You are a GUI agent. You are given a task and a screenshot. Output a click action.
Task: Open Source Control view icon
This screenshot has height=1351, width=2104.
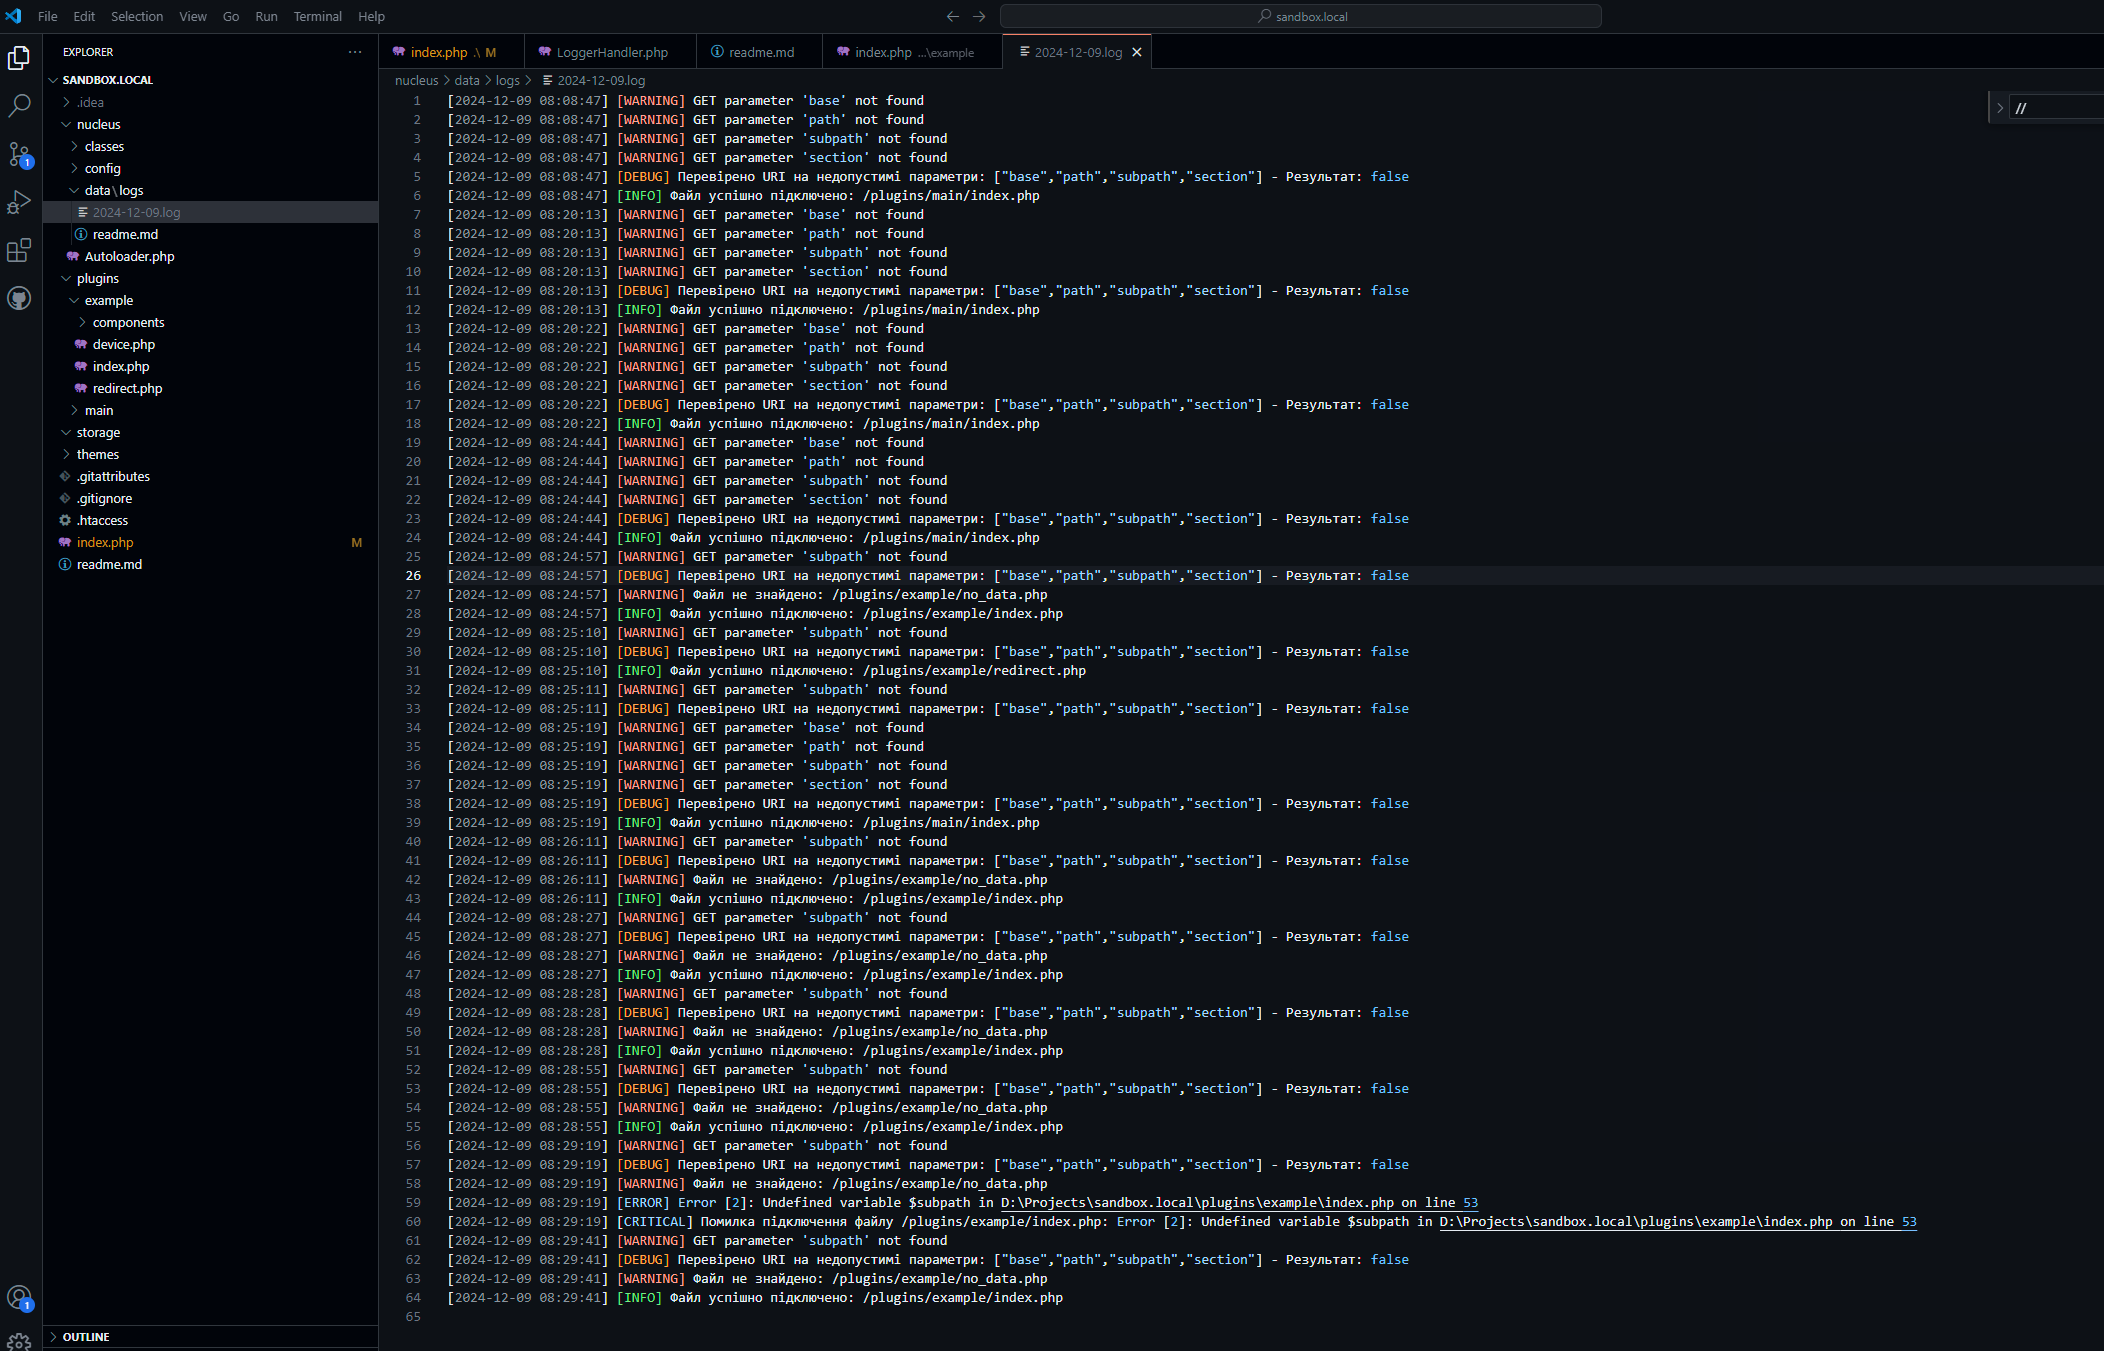click(19, 154)
